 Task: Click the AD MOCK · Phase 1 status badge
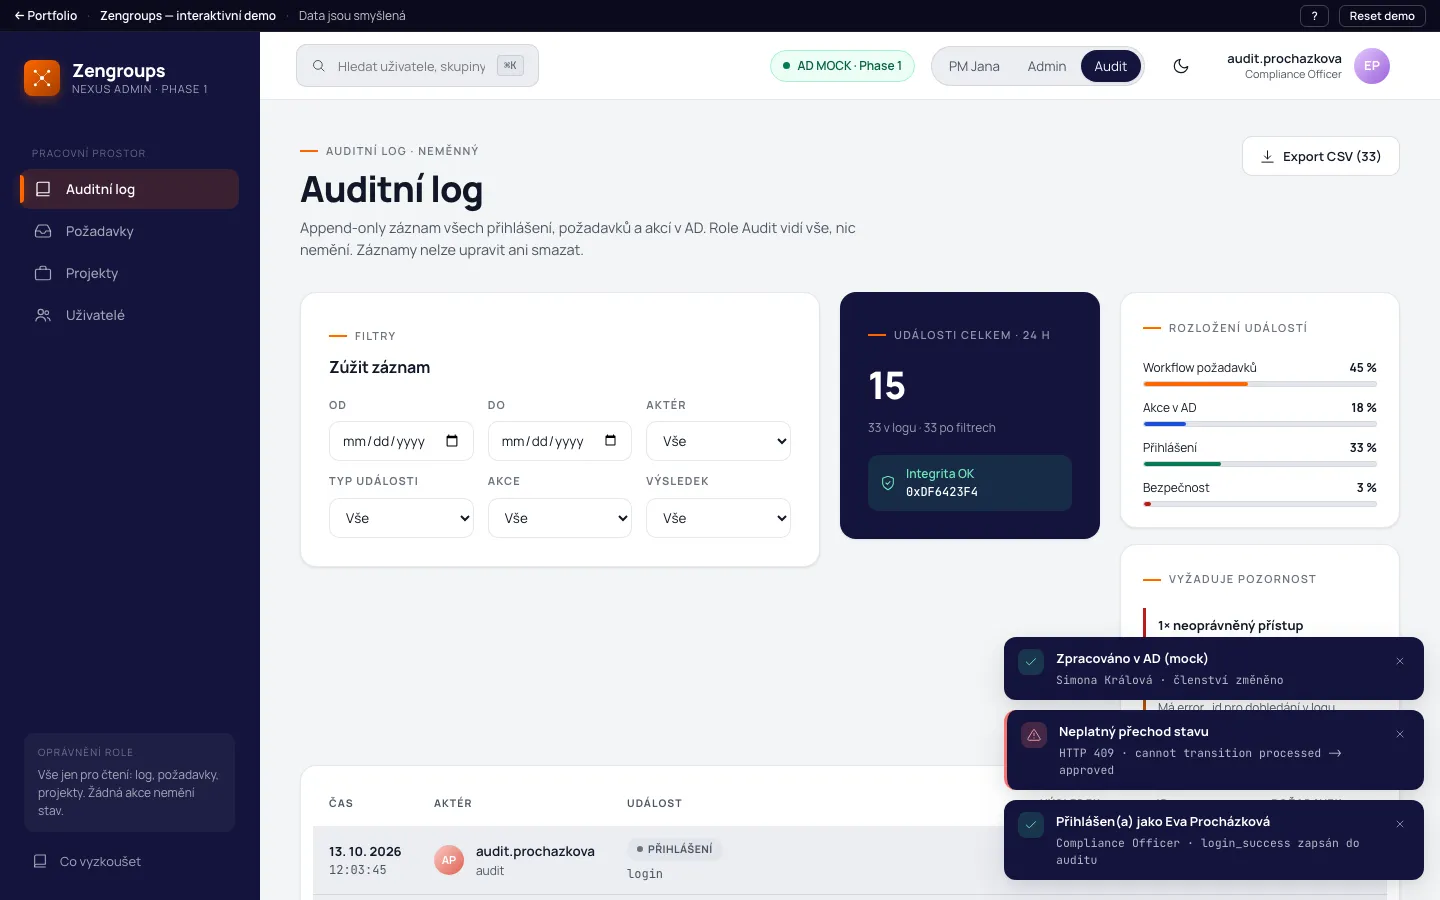842,66
